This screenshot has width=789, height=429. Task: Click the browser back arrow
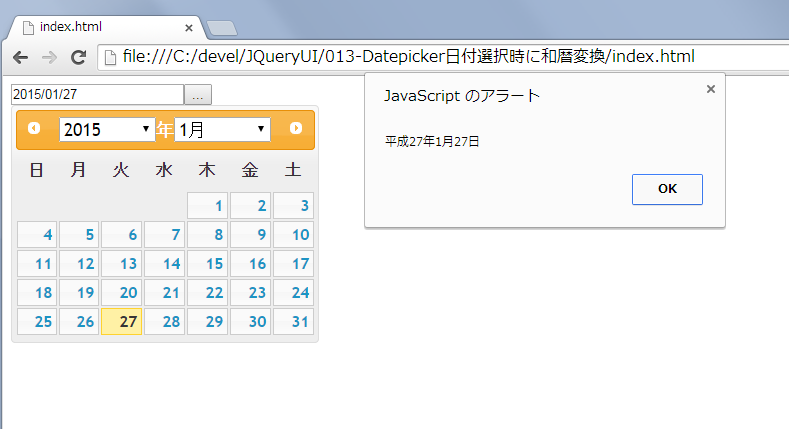[21, 57]
